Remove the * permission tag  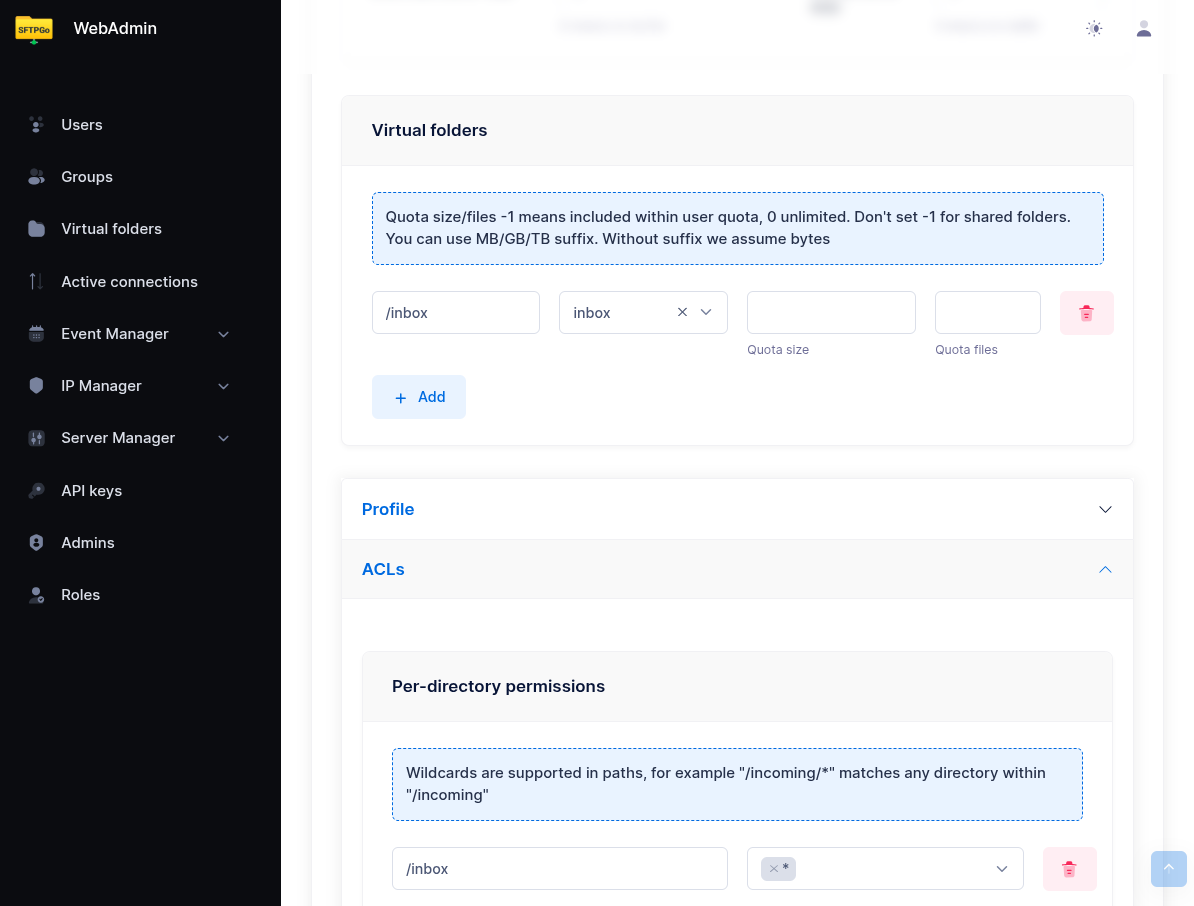pos(773,869)
